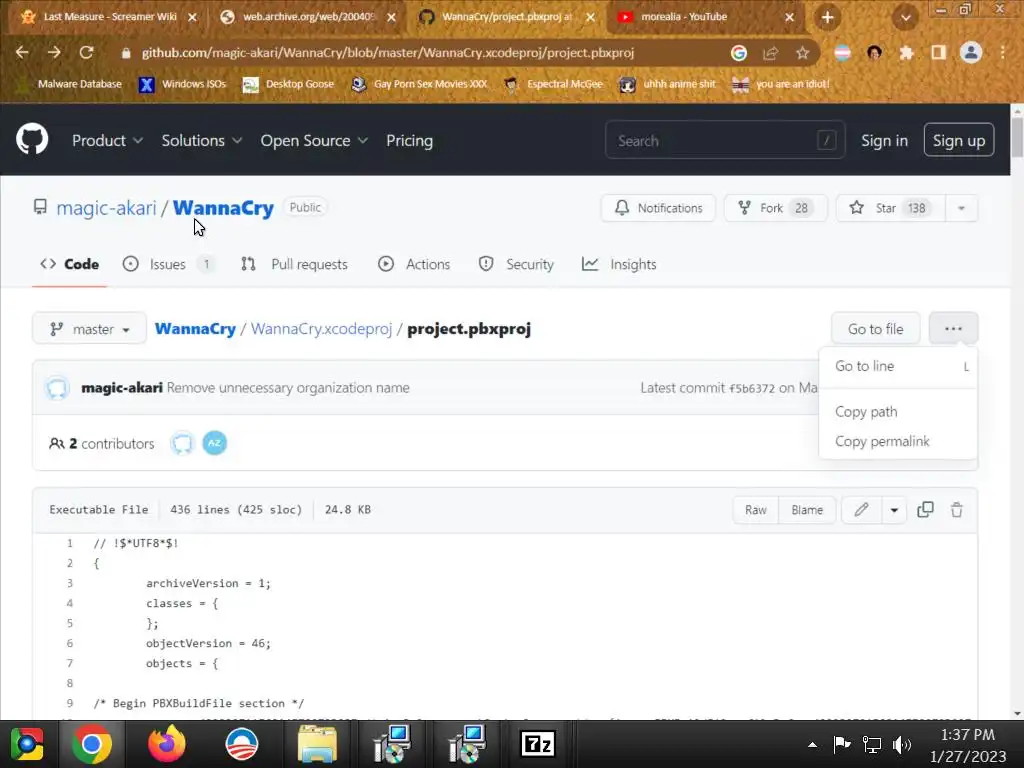
Task: Open the Security tab
Action: (516, 264)
